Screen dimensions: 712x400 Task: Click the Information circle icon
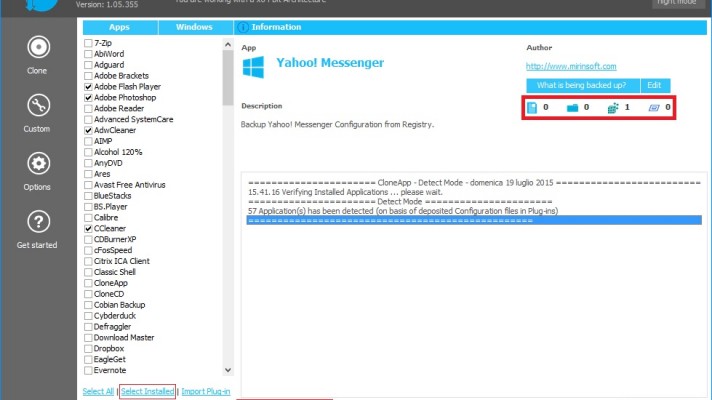[243, 27]
